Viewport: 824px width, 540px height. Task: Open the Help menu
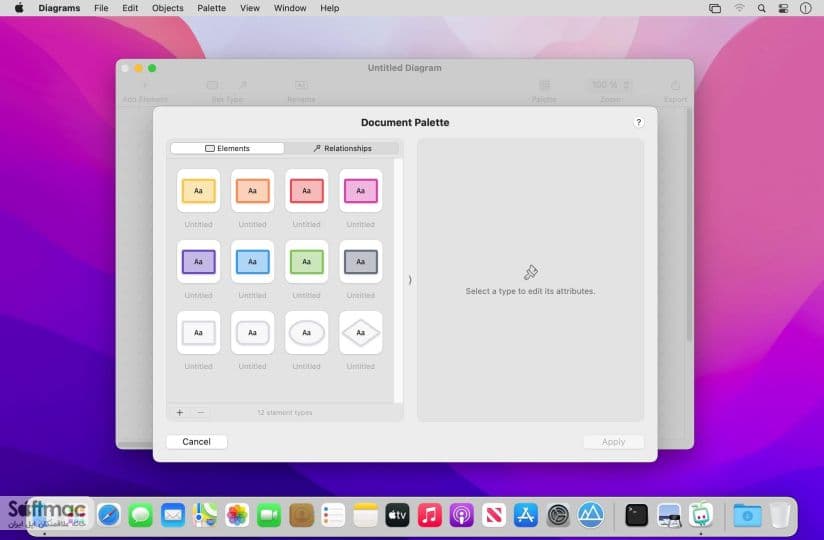coord(329,8)
